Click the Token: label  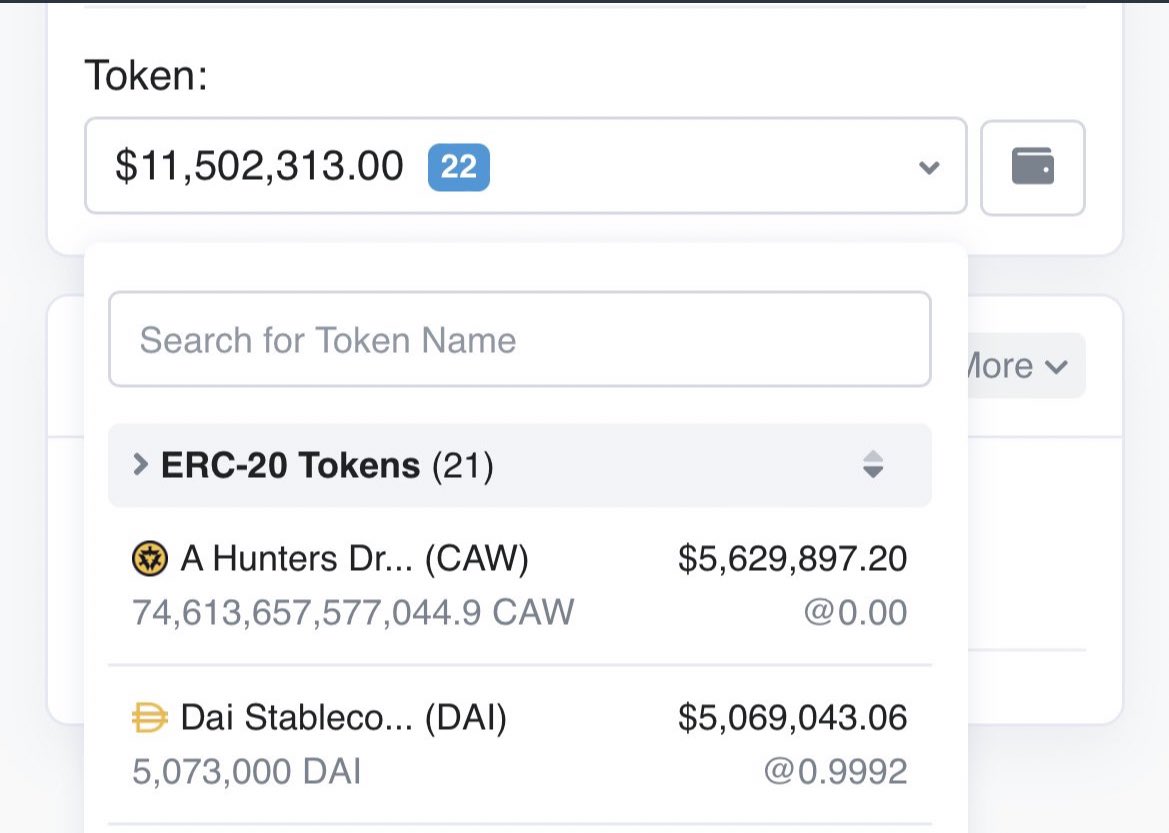[147, 75]
